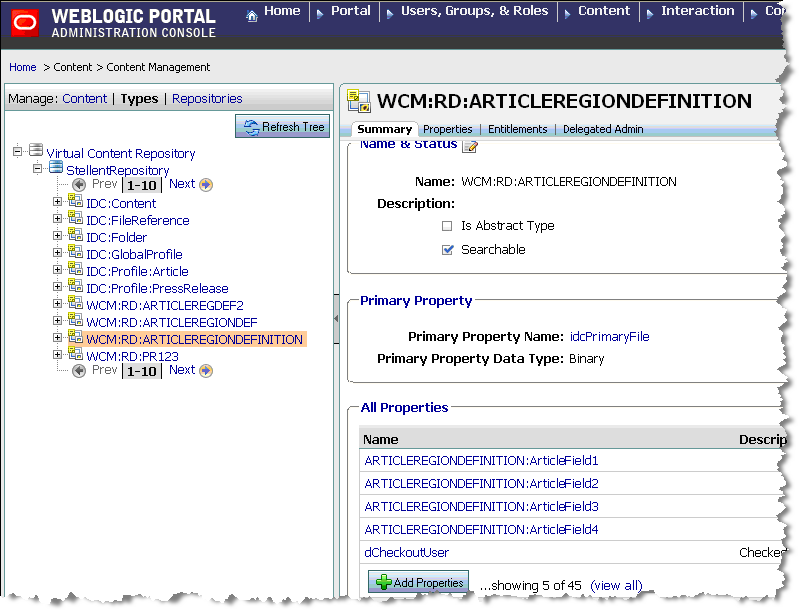Viewport: 799px width, 610px height.
Task: Expand the IDC:Profile:Article node
Action: coord(58,270)
